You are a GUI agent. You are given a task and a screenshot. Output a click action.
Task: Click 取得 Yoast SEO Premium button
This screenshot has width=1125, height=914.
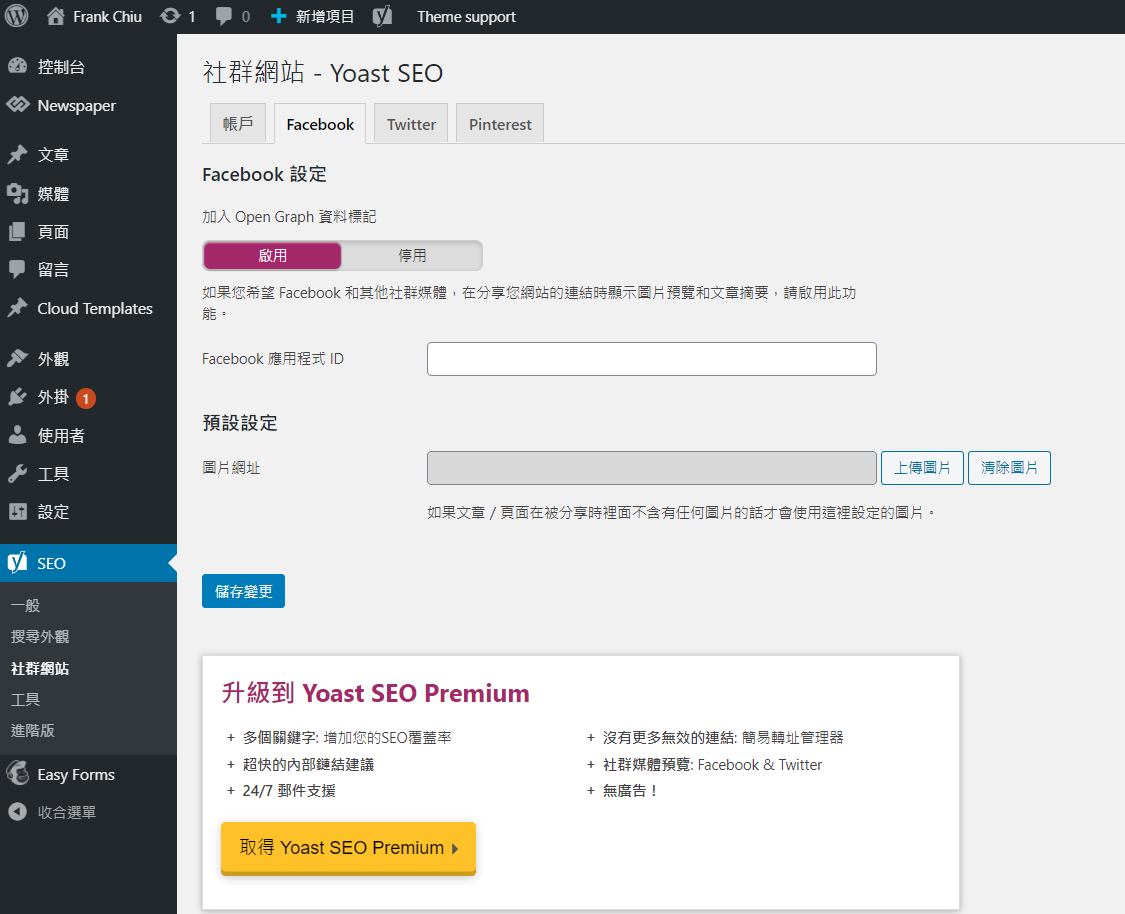pyautogui.click(x=348, y=848)
